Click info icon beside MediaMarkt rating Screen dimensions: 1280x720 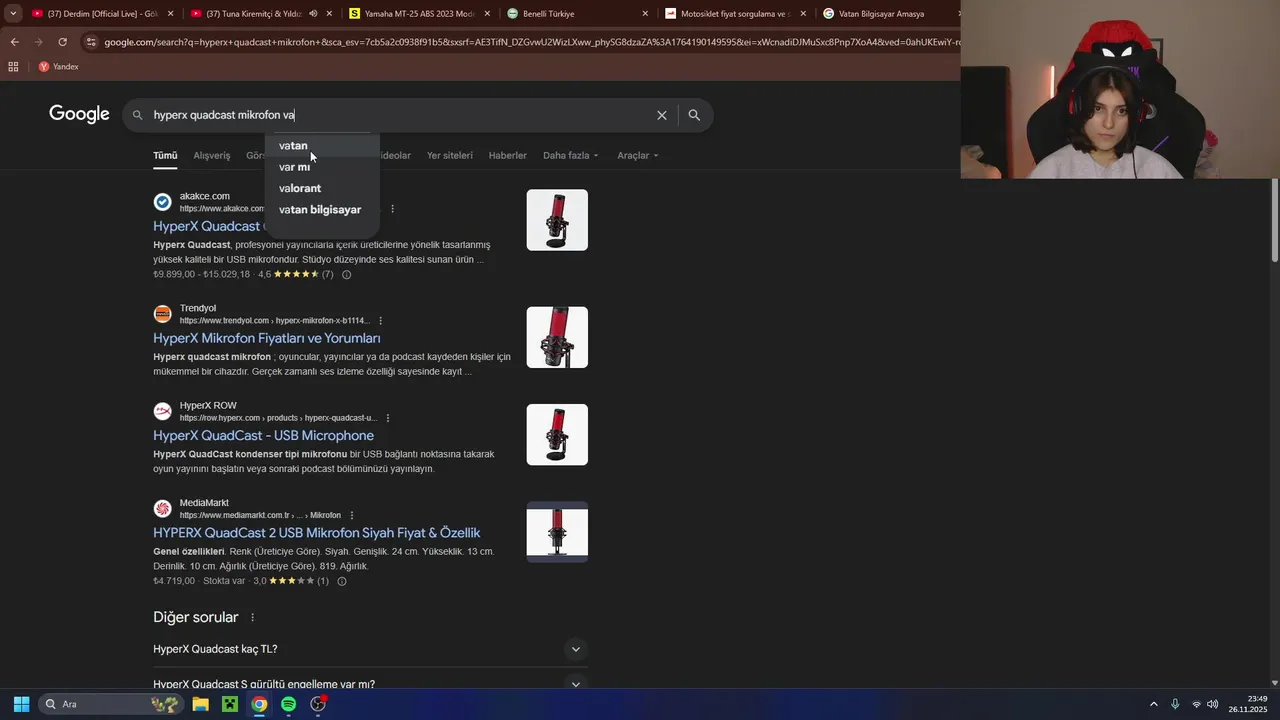pos(342,581)
